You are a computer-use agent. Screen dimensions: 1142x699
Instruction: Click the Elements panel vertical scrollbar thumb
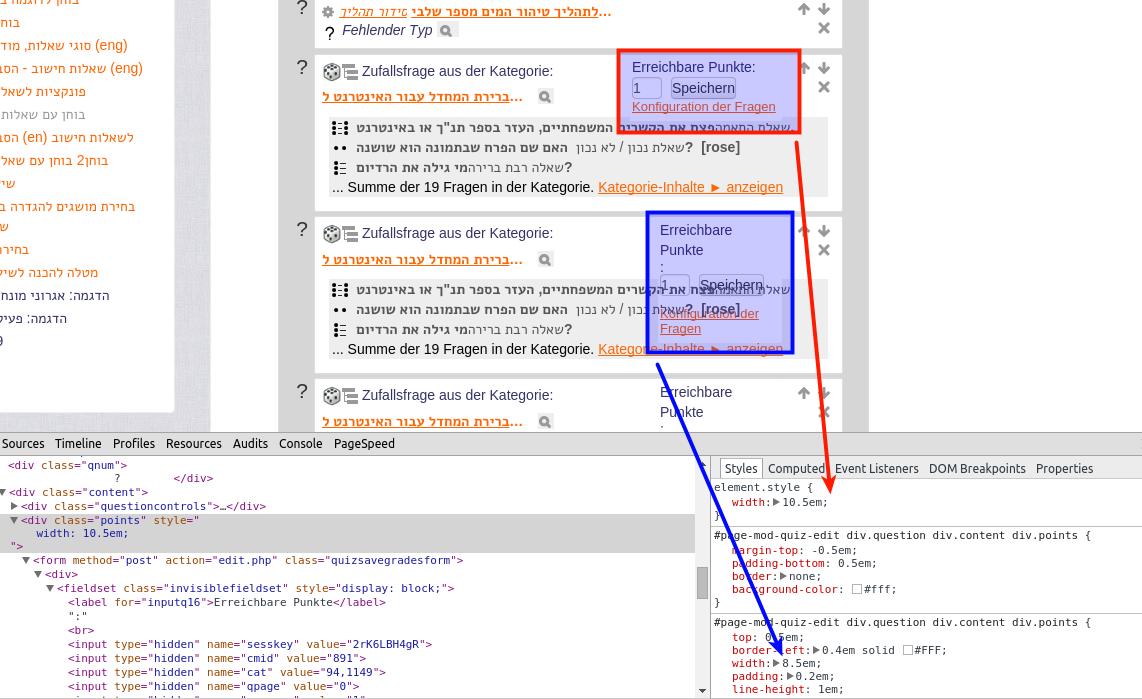[702, 582]
